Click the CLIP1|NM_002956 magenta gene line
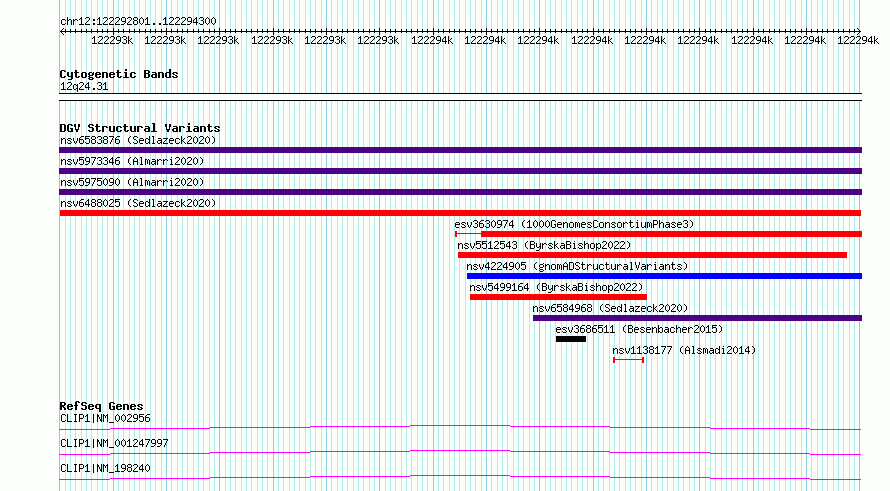The width and height of the screenshot is (890, 491). pyautogui.click(x=460, y=427)
